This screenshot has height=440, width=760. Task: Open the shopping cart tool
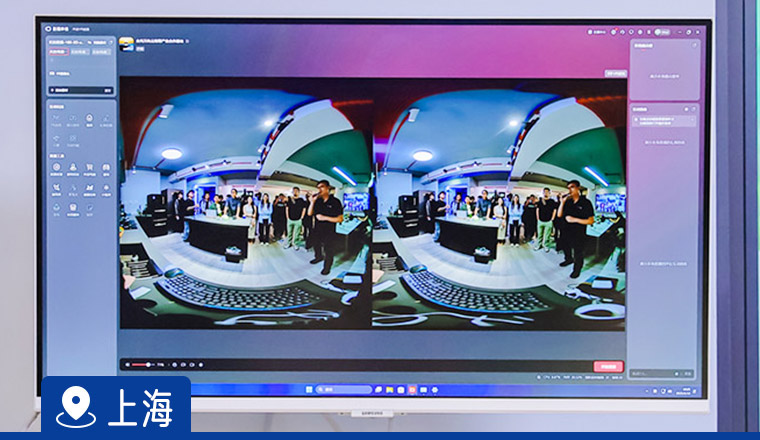coord(89,169)
